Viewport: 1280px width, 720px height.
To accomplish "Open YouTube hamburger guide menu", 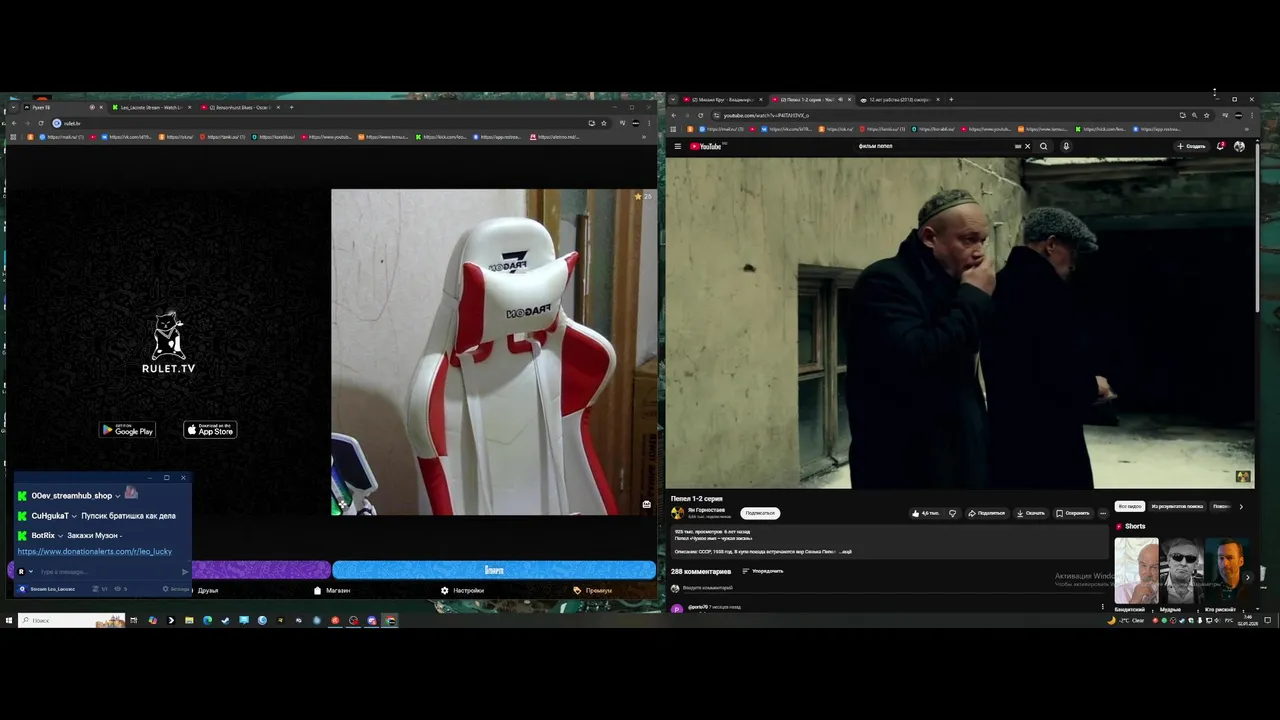I will click(x=677, y=146).
